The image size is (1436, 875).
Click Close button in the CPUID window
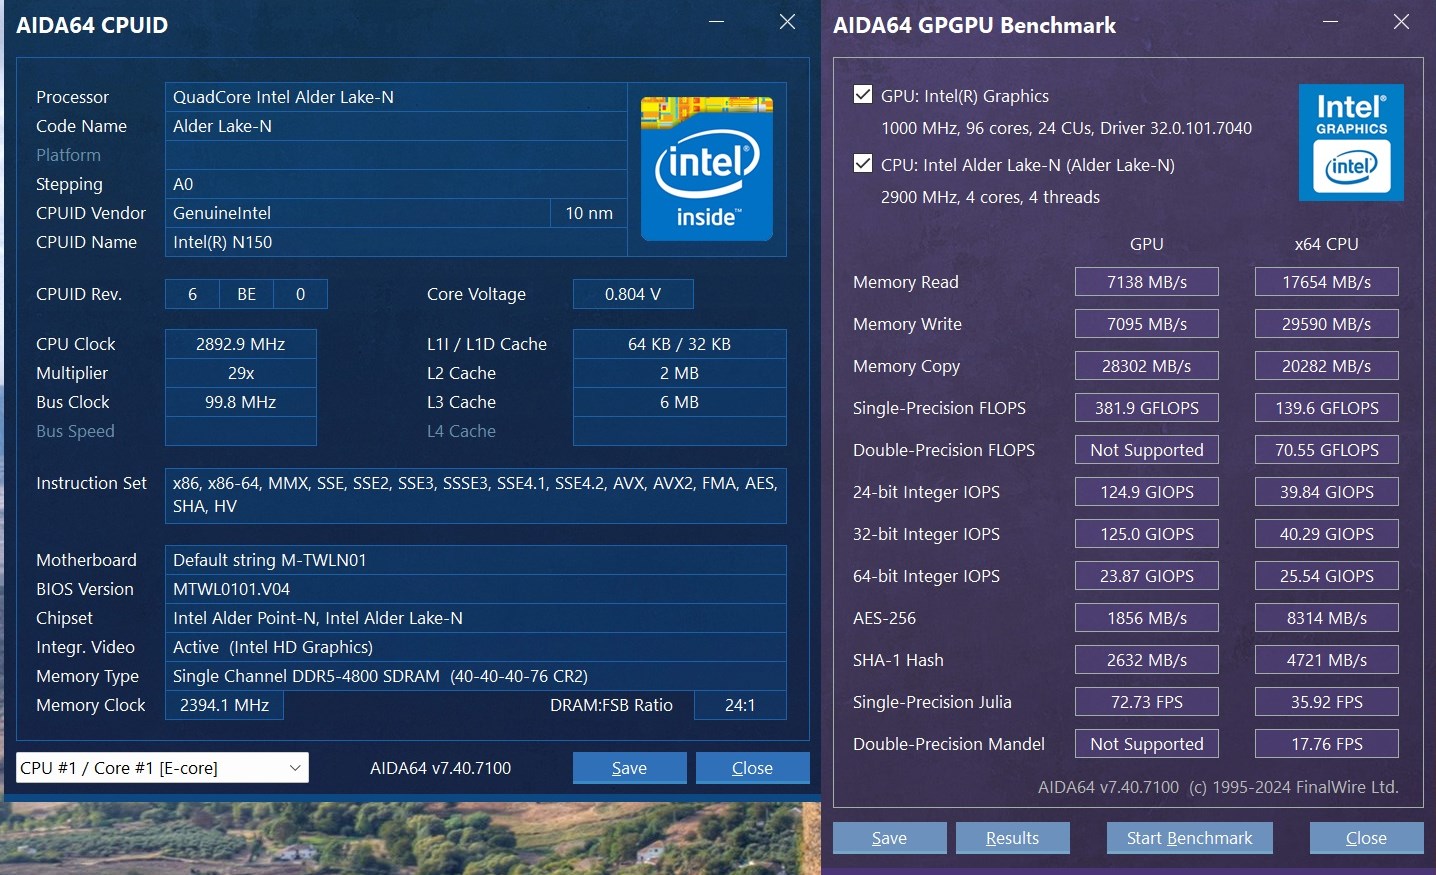[x=753, y=768]
